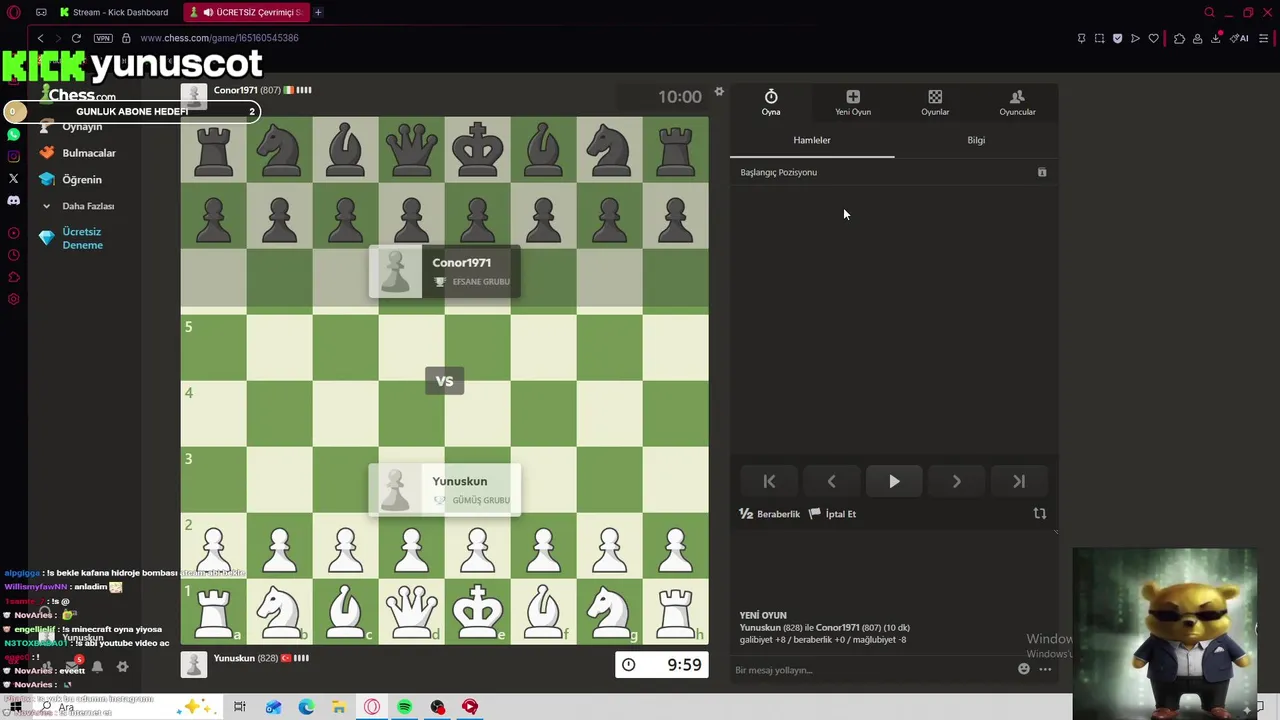Open the snapshot capture tool icon
This screenshot has width=1280, height=720.
[1099, 38]
